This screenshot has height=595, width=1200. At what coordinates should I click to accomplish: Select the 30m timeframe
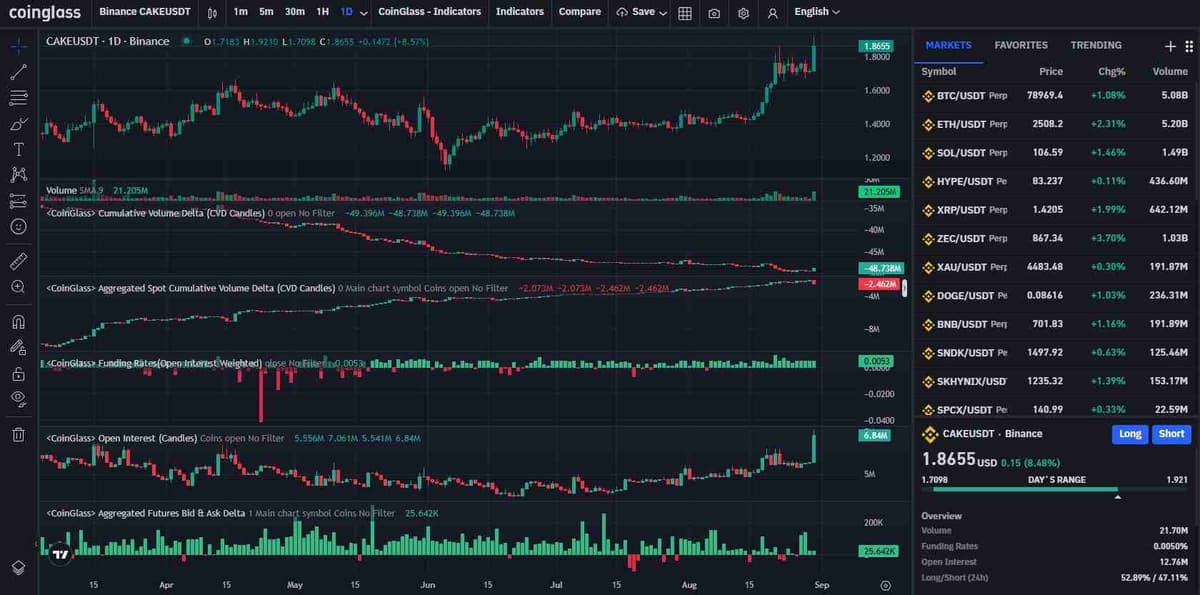point(295,12)
